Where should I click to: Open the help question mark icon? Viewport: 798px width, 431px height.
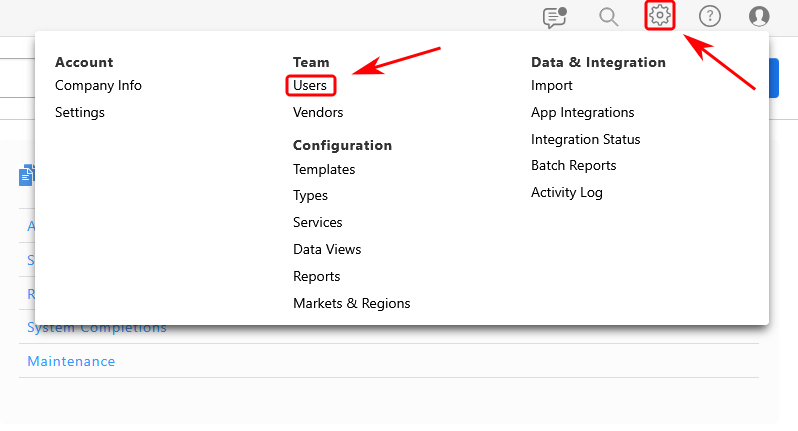[709, 16]
